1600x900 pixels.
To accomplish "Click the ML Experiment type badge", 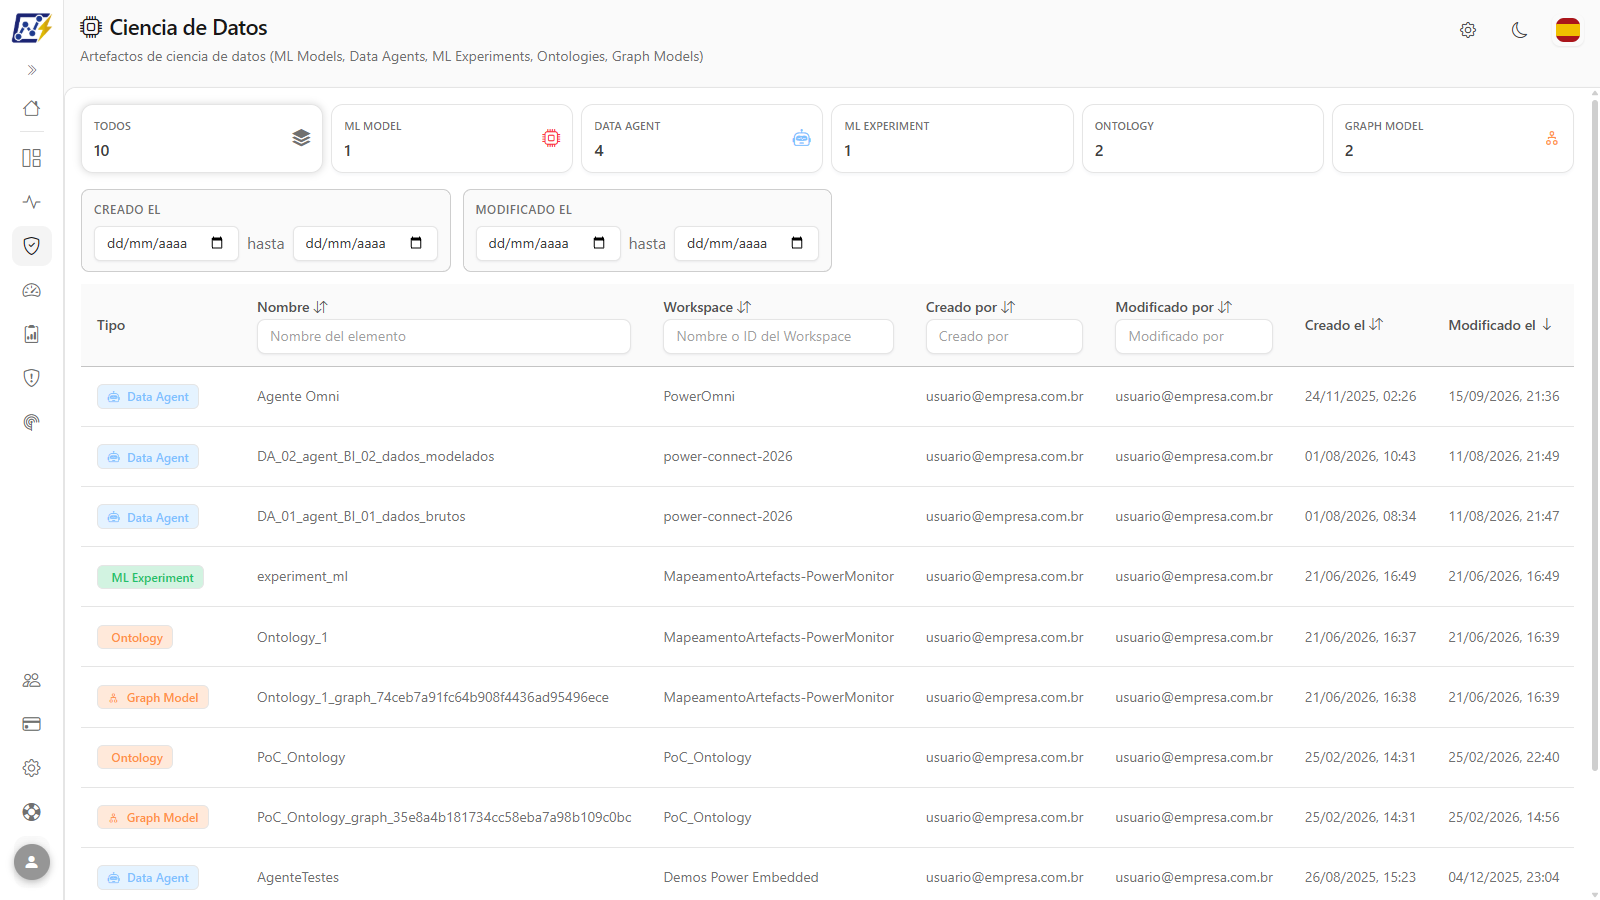I will coord(151,577).
